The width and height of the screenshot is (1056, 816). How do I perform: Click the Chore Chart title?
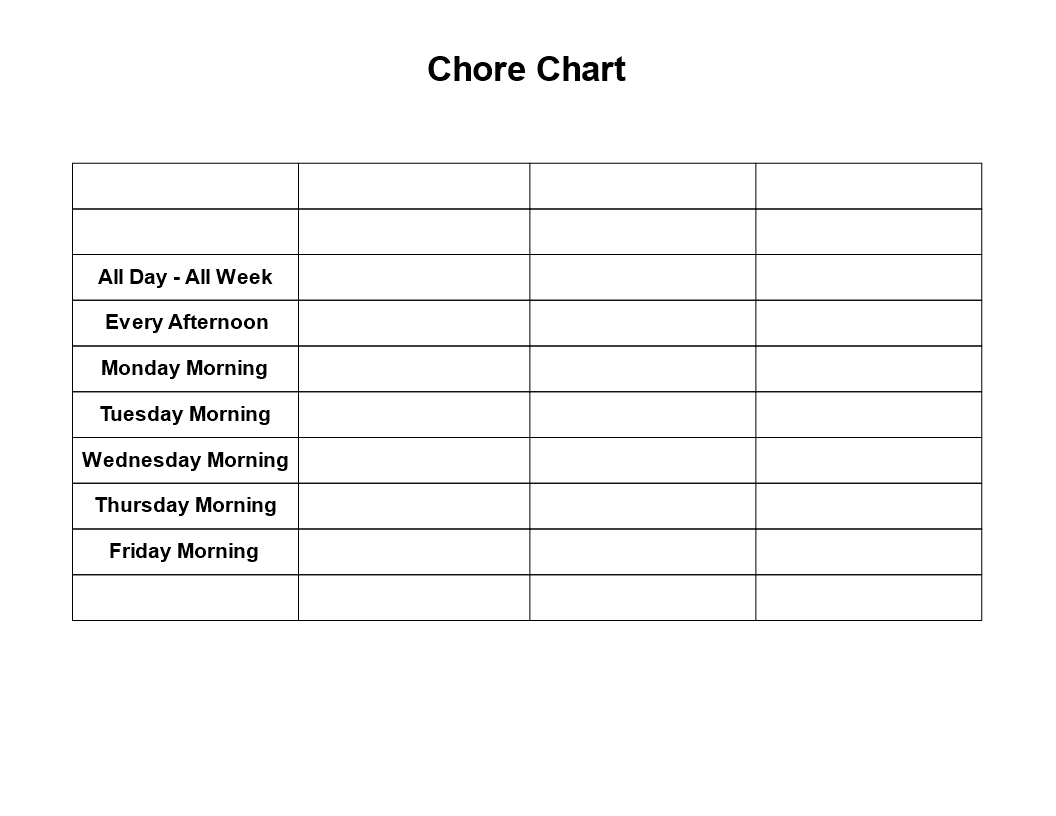point(526,69)
